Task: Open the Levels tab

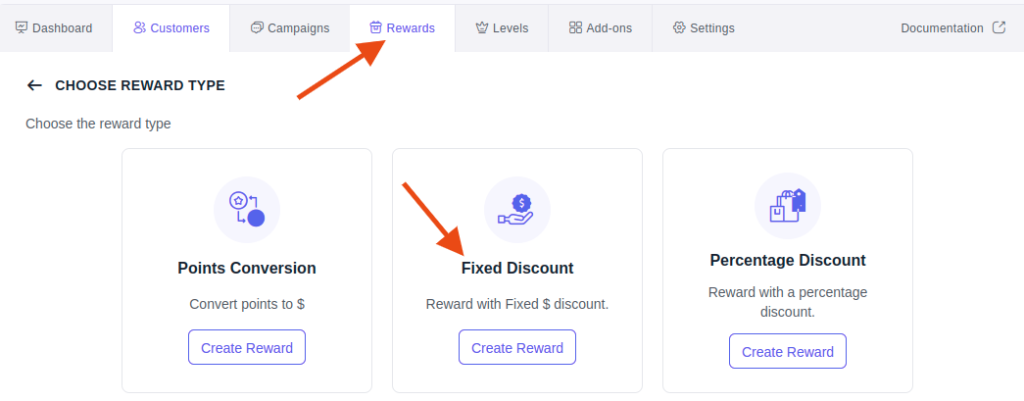Action: [x=502, y=28]
